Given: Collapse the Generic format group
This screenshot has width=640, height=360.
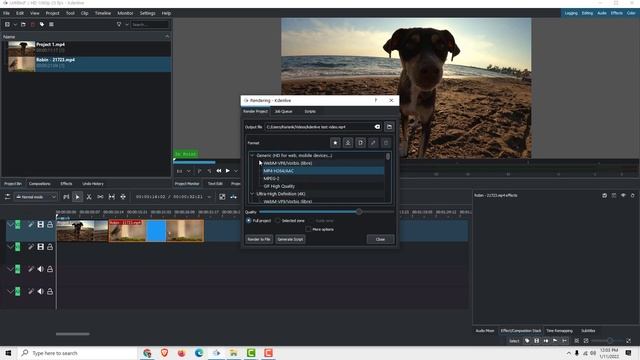Looking at the screenshot, I should (x=252, y=156).
